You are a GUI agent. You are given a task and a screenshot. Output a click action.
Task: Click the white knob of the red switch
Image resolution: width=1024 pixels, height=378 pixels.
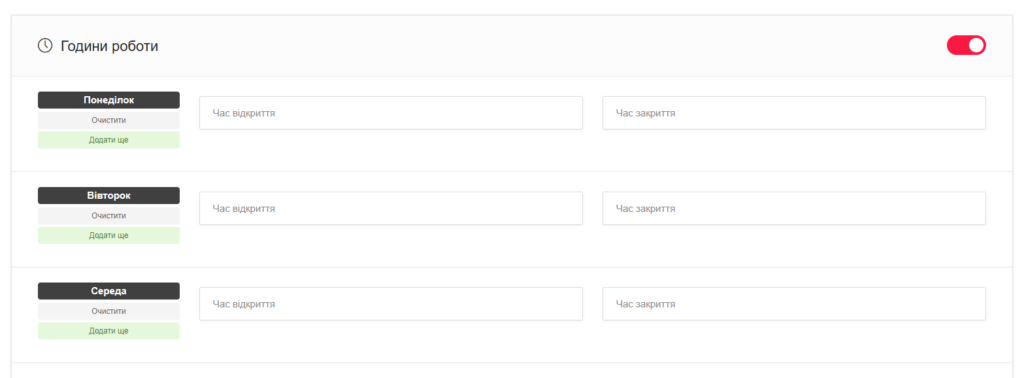click(x=976, y=45)
